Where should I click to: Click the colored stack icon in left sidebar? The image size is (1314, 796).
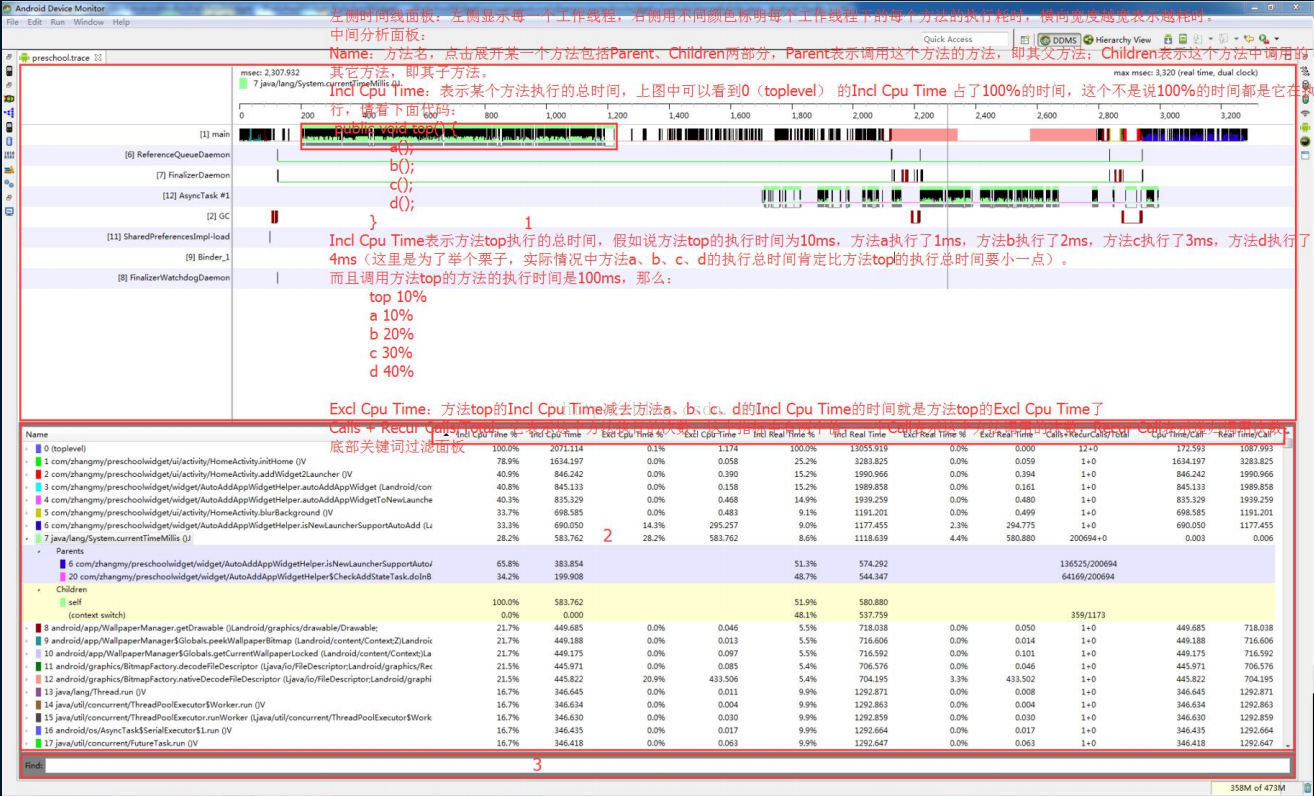tap(9, 170)
